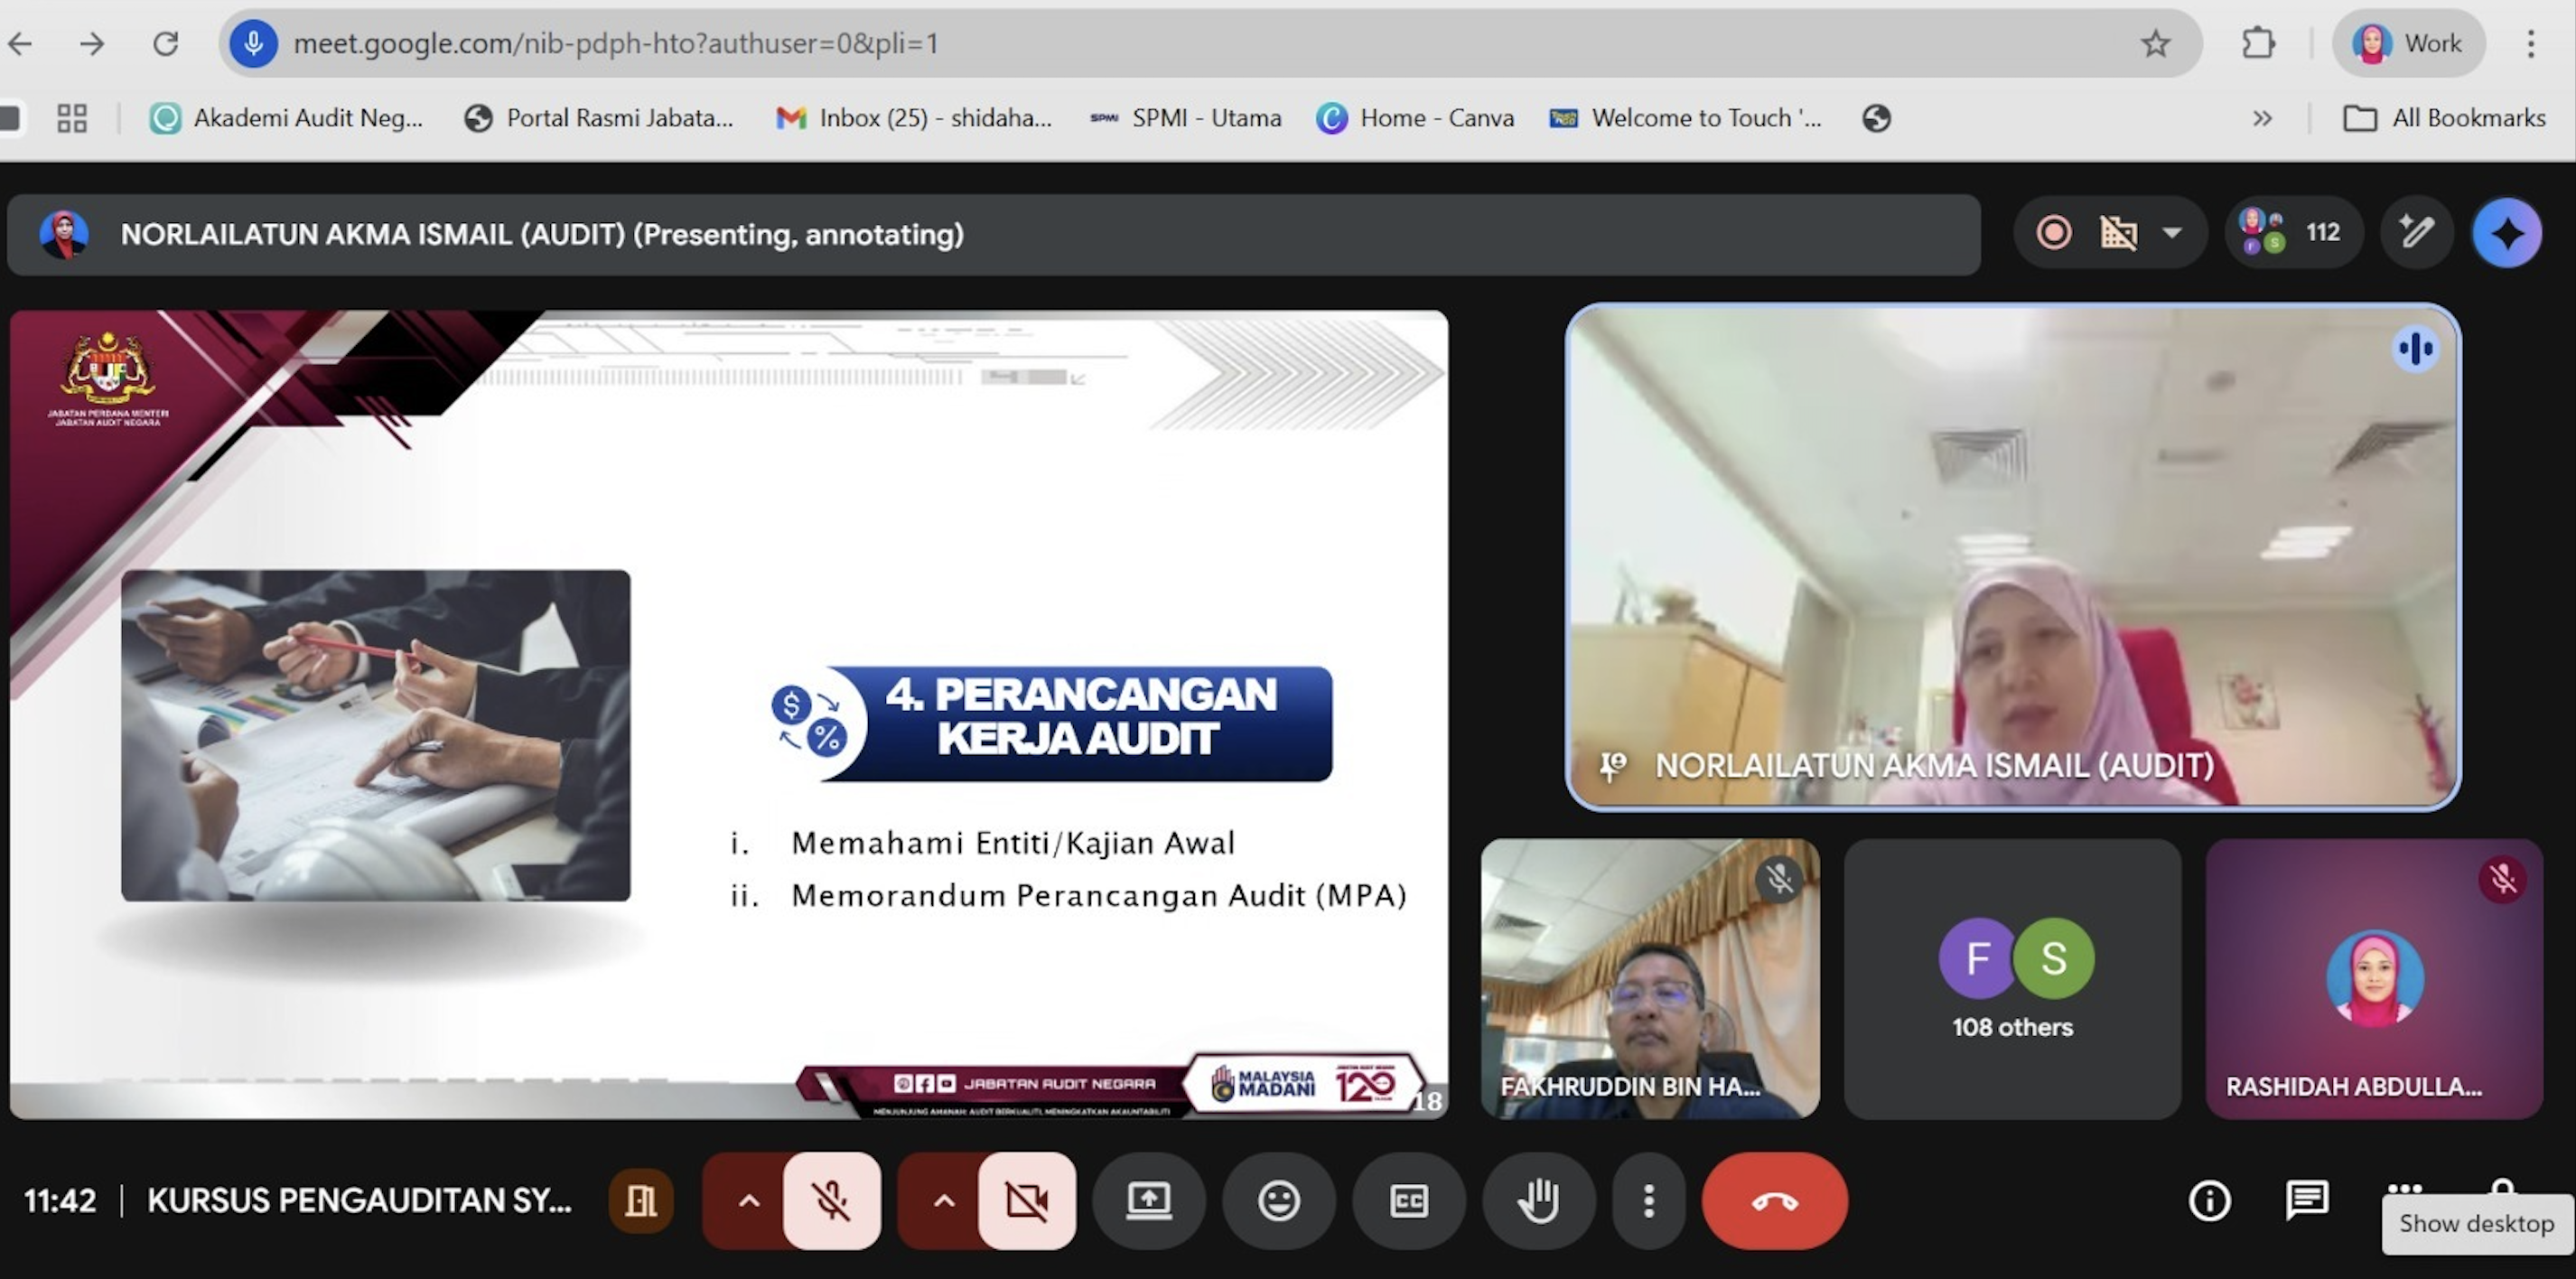Screen dimensions: 2576x1279
Task: Expand video settings chevron next to camera
Action: tap(943, 1201)
